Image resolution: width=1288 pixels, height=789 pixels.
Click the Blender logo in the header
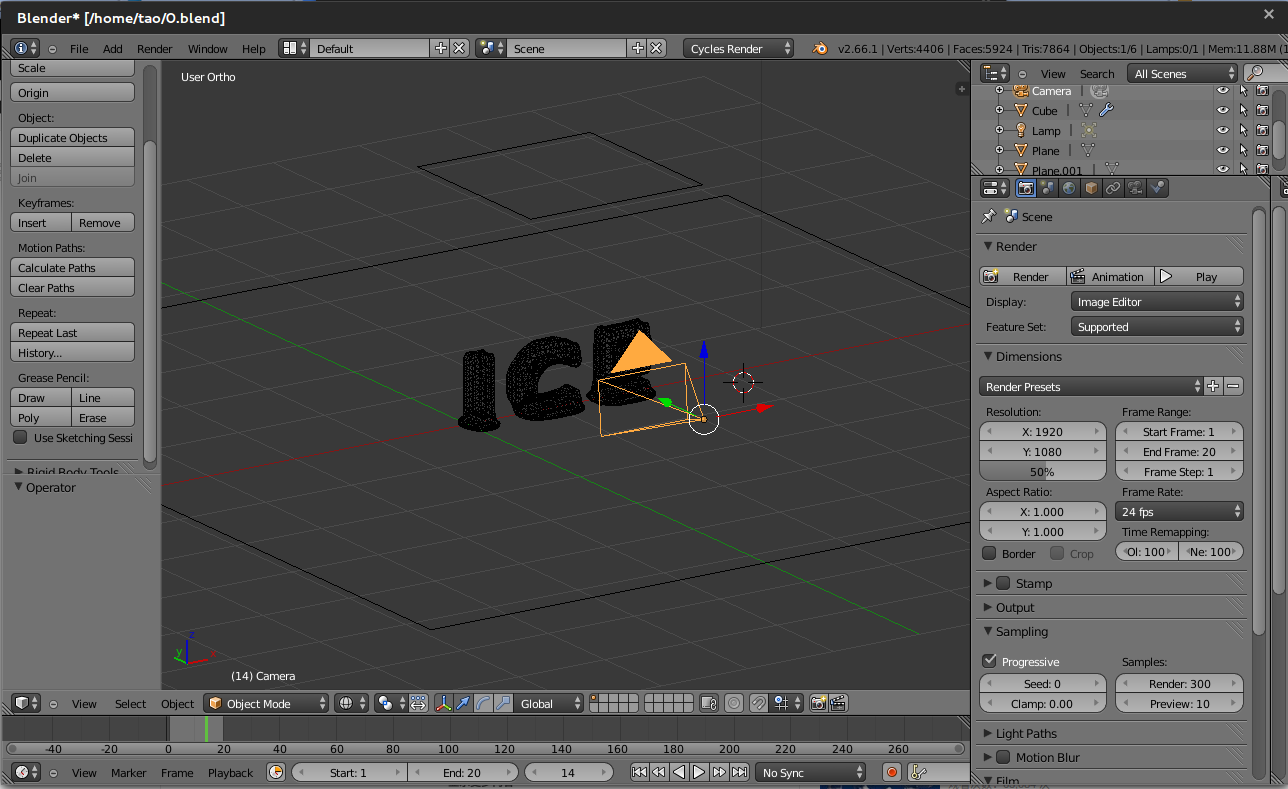(820, 48)
